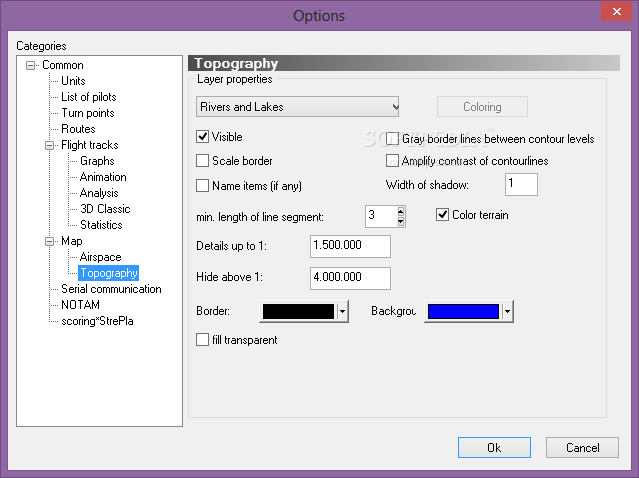Click the Hide above 1 field
Viewport: 639px width, 478px height.
click(350, 278)
